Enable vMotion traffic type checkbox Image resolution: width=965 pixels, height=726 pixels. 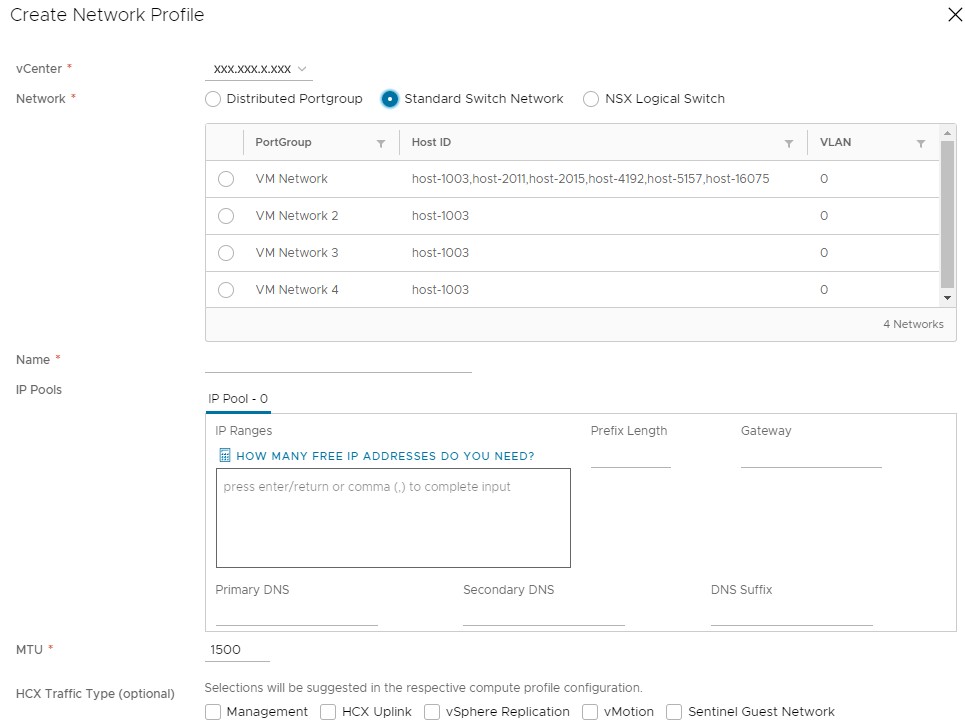(x=590, y=712)
